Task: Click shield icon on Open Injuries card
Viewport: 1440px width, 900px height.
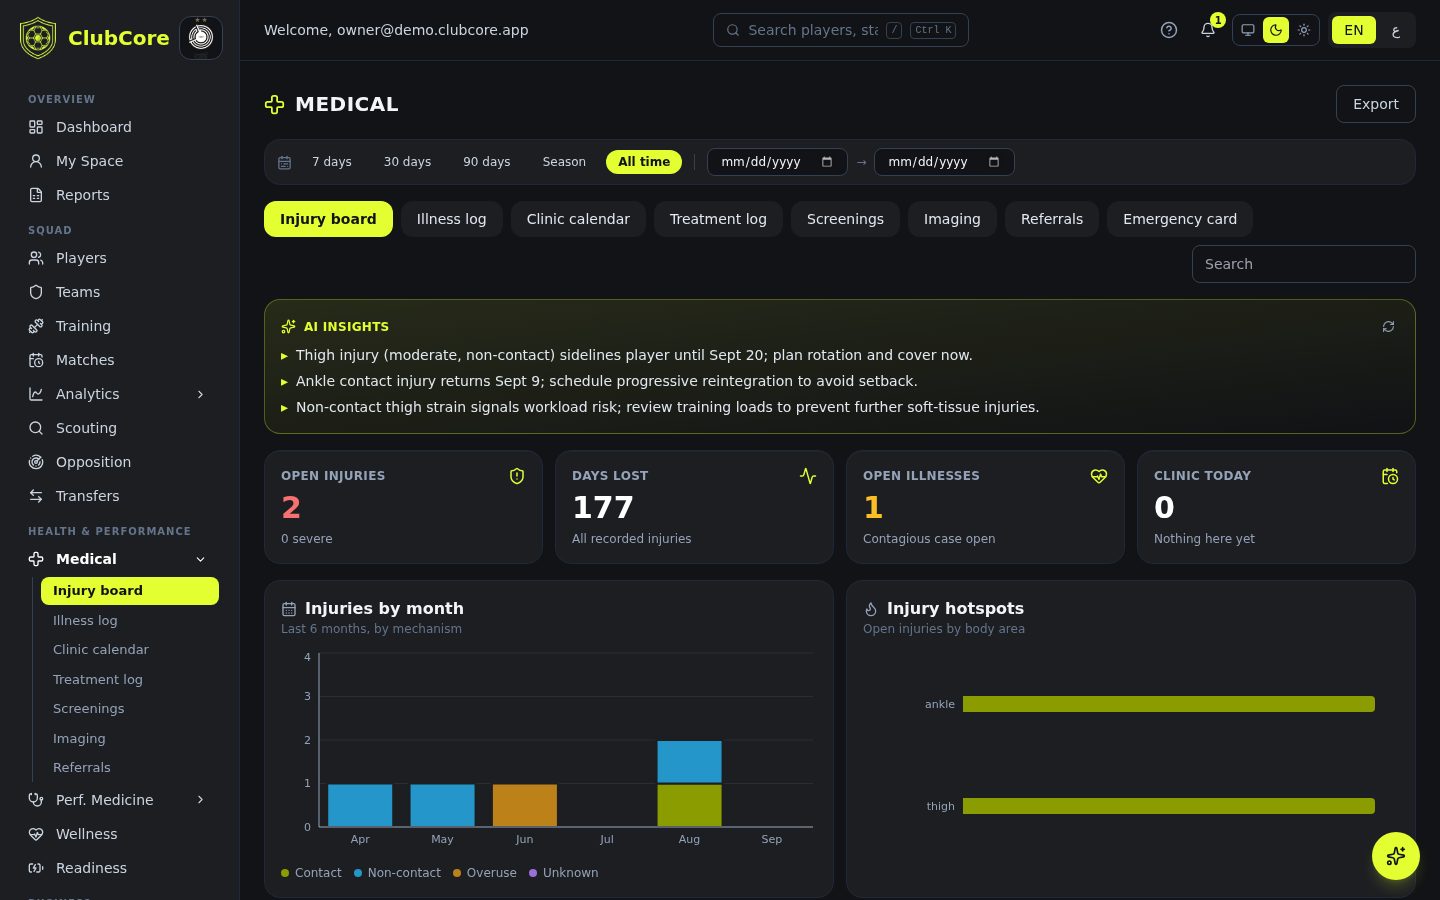Action: point(517,476)
